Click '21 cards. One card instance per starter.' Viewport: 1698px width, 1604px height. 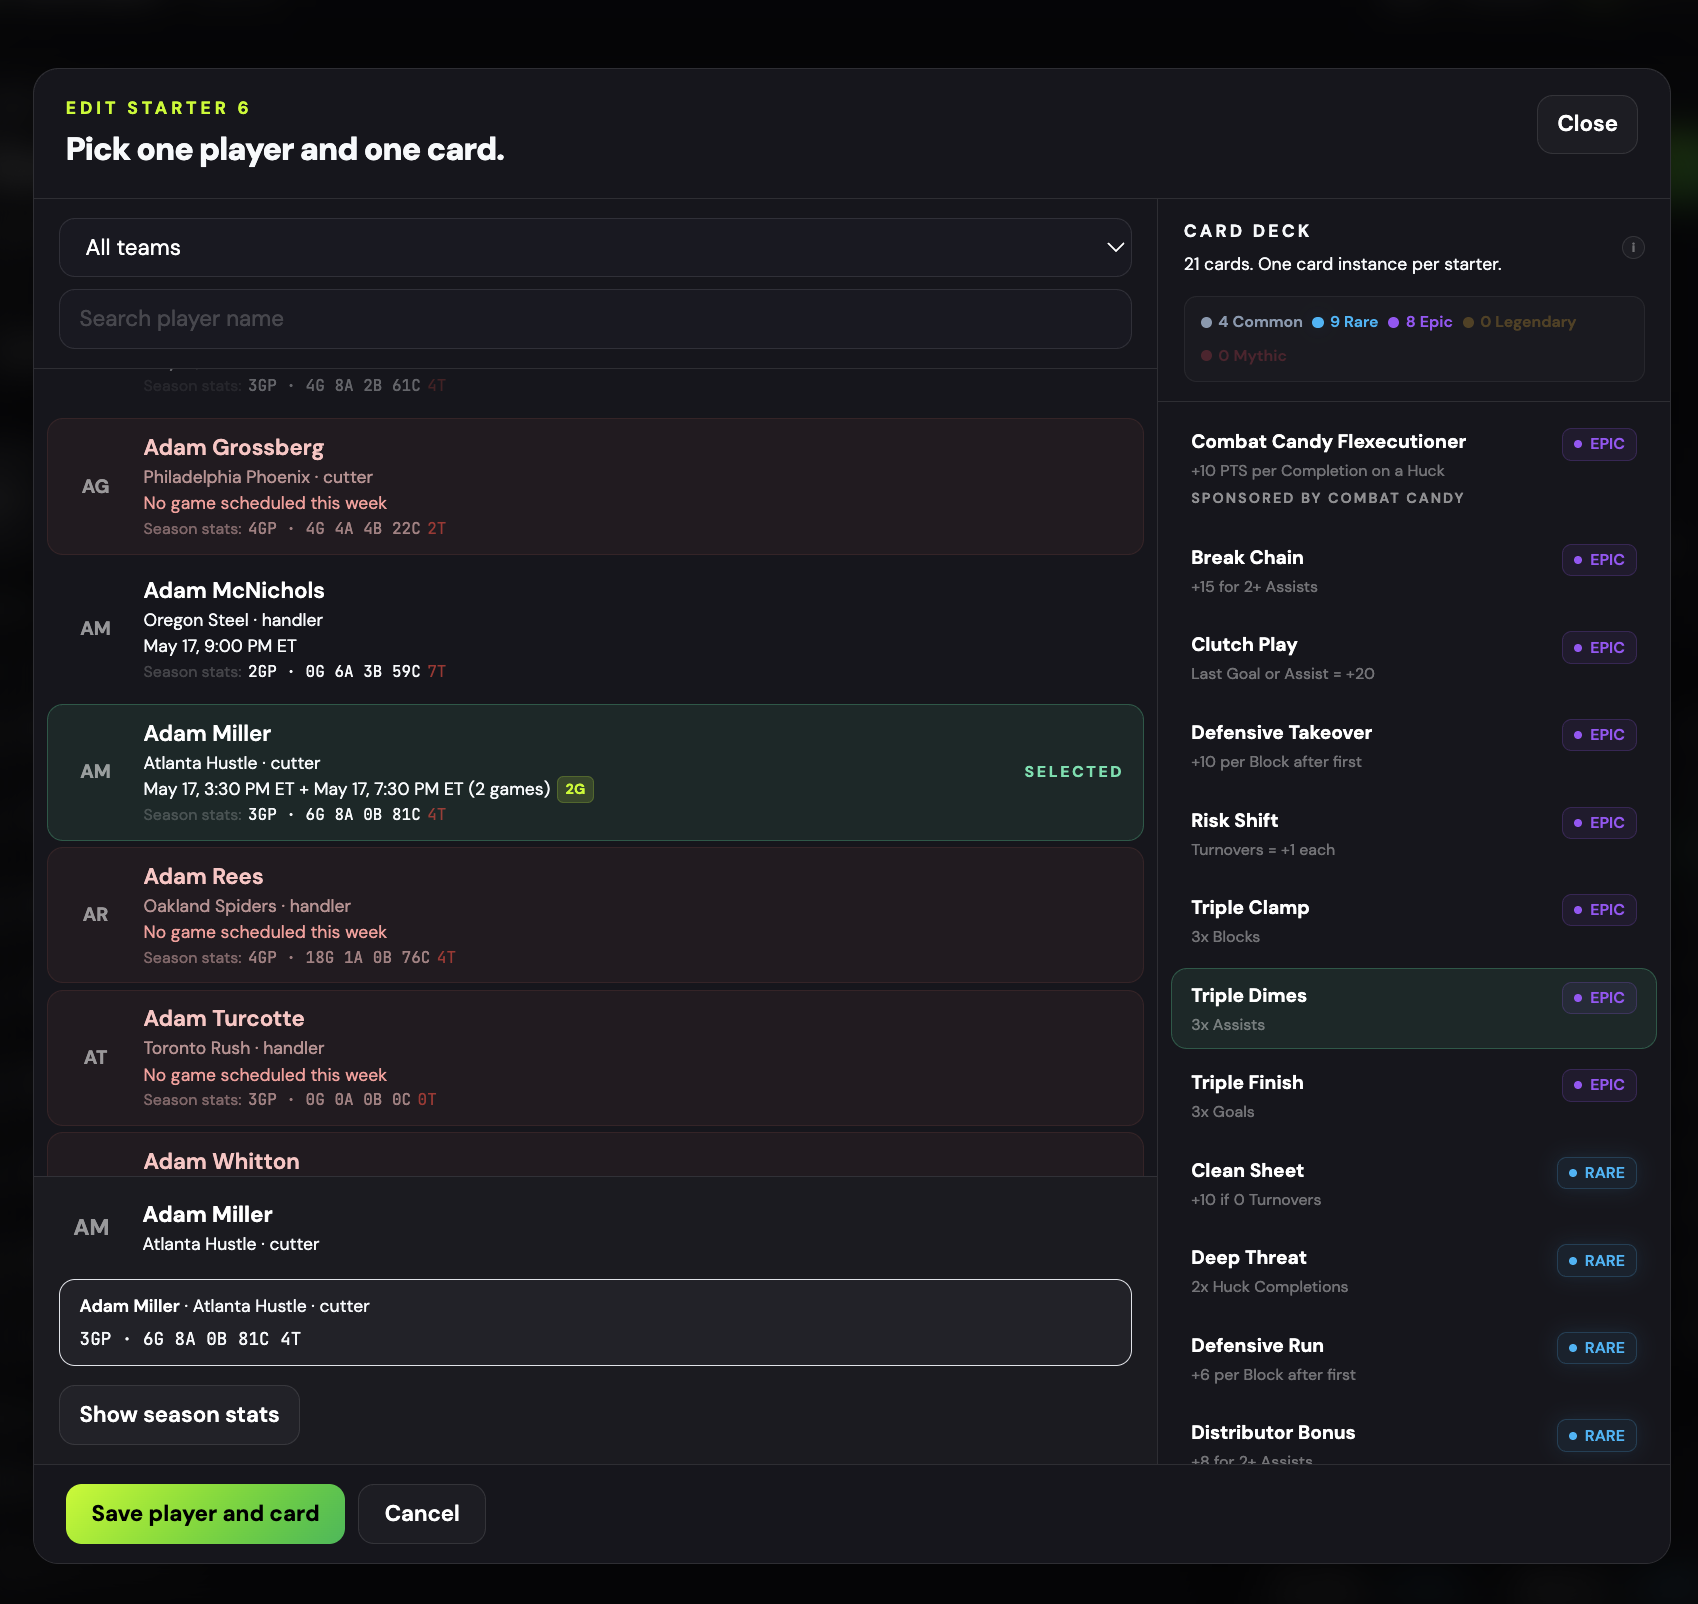pyautogui.click(x=1342, y=264)
